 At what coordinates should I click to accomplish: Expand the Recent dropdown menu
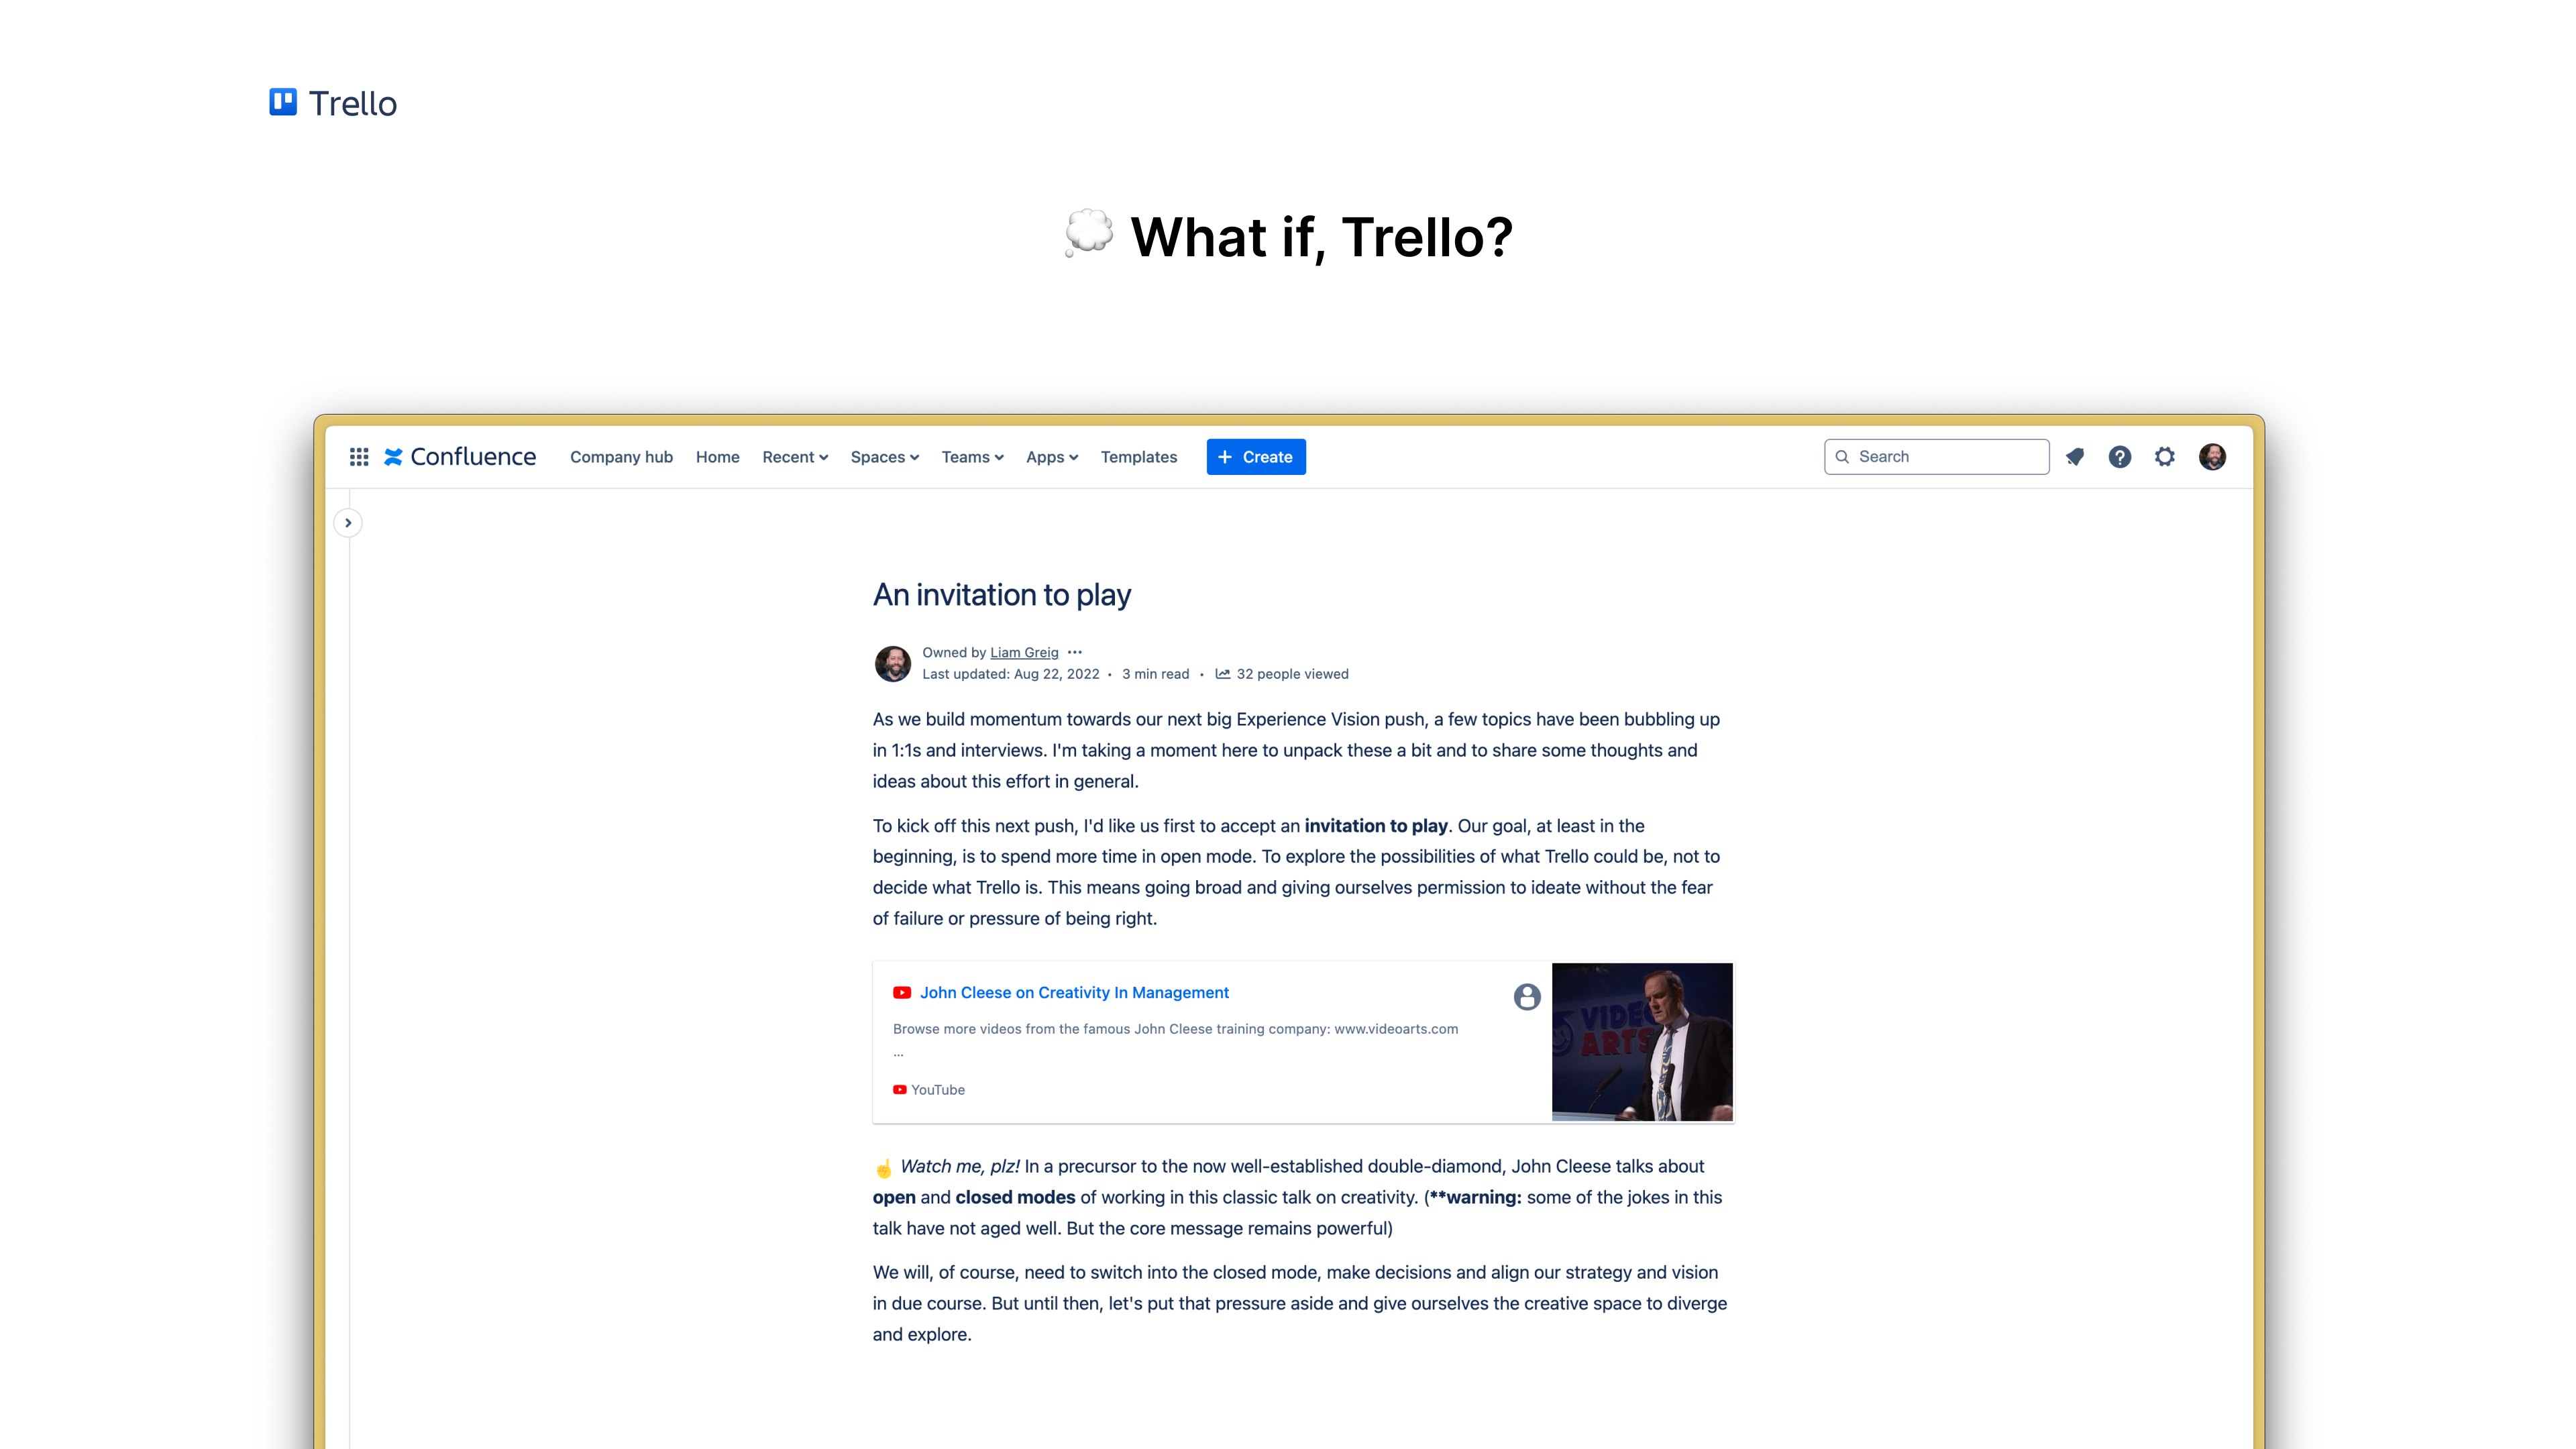793,456
